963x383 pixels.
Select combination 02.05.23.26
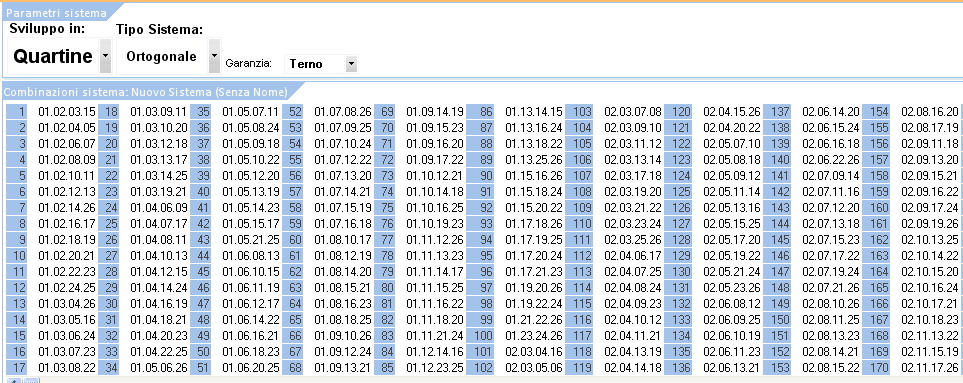pos(732,287)
